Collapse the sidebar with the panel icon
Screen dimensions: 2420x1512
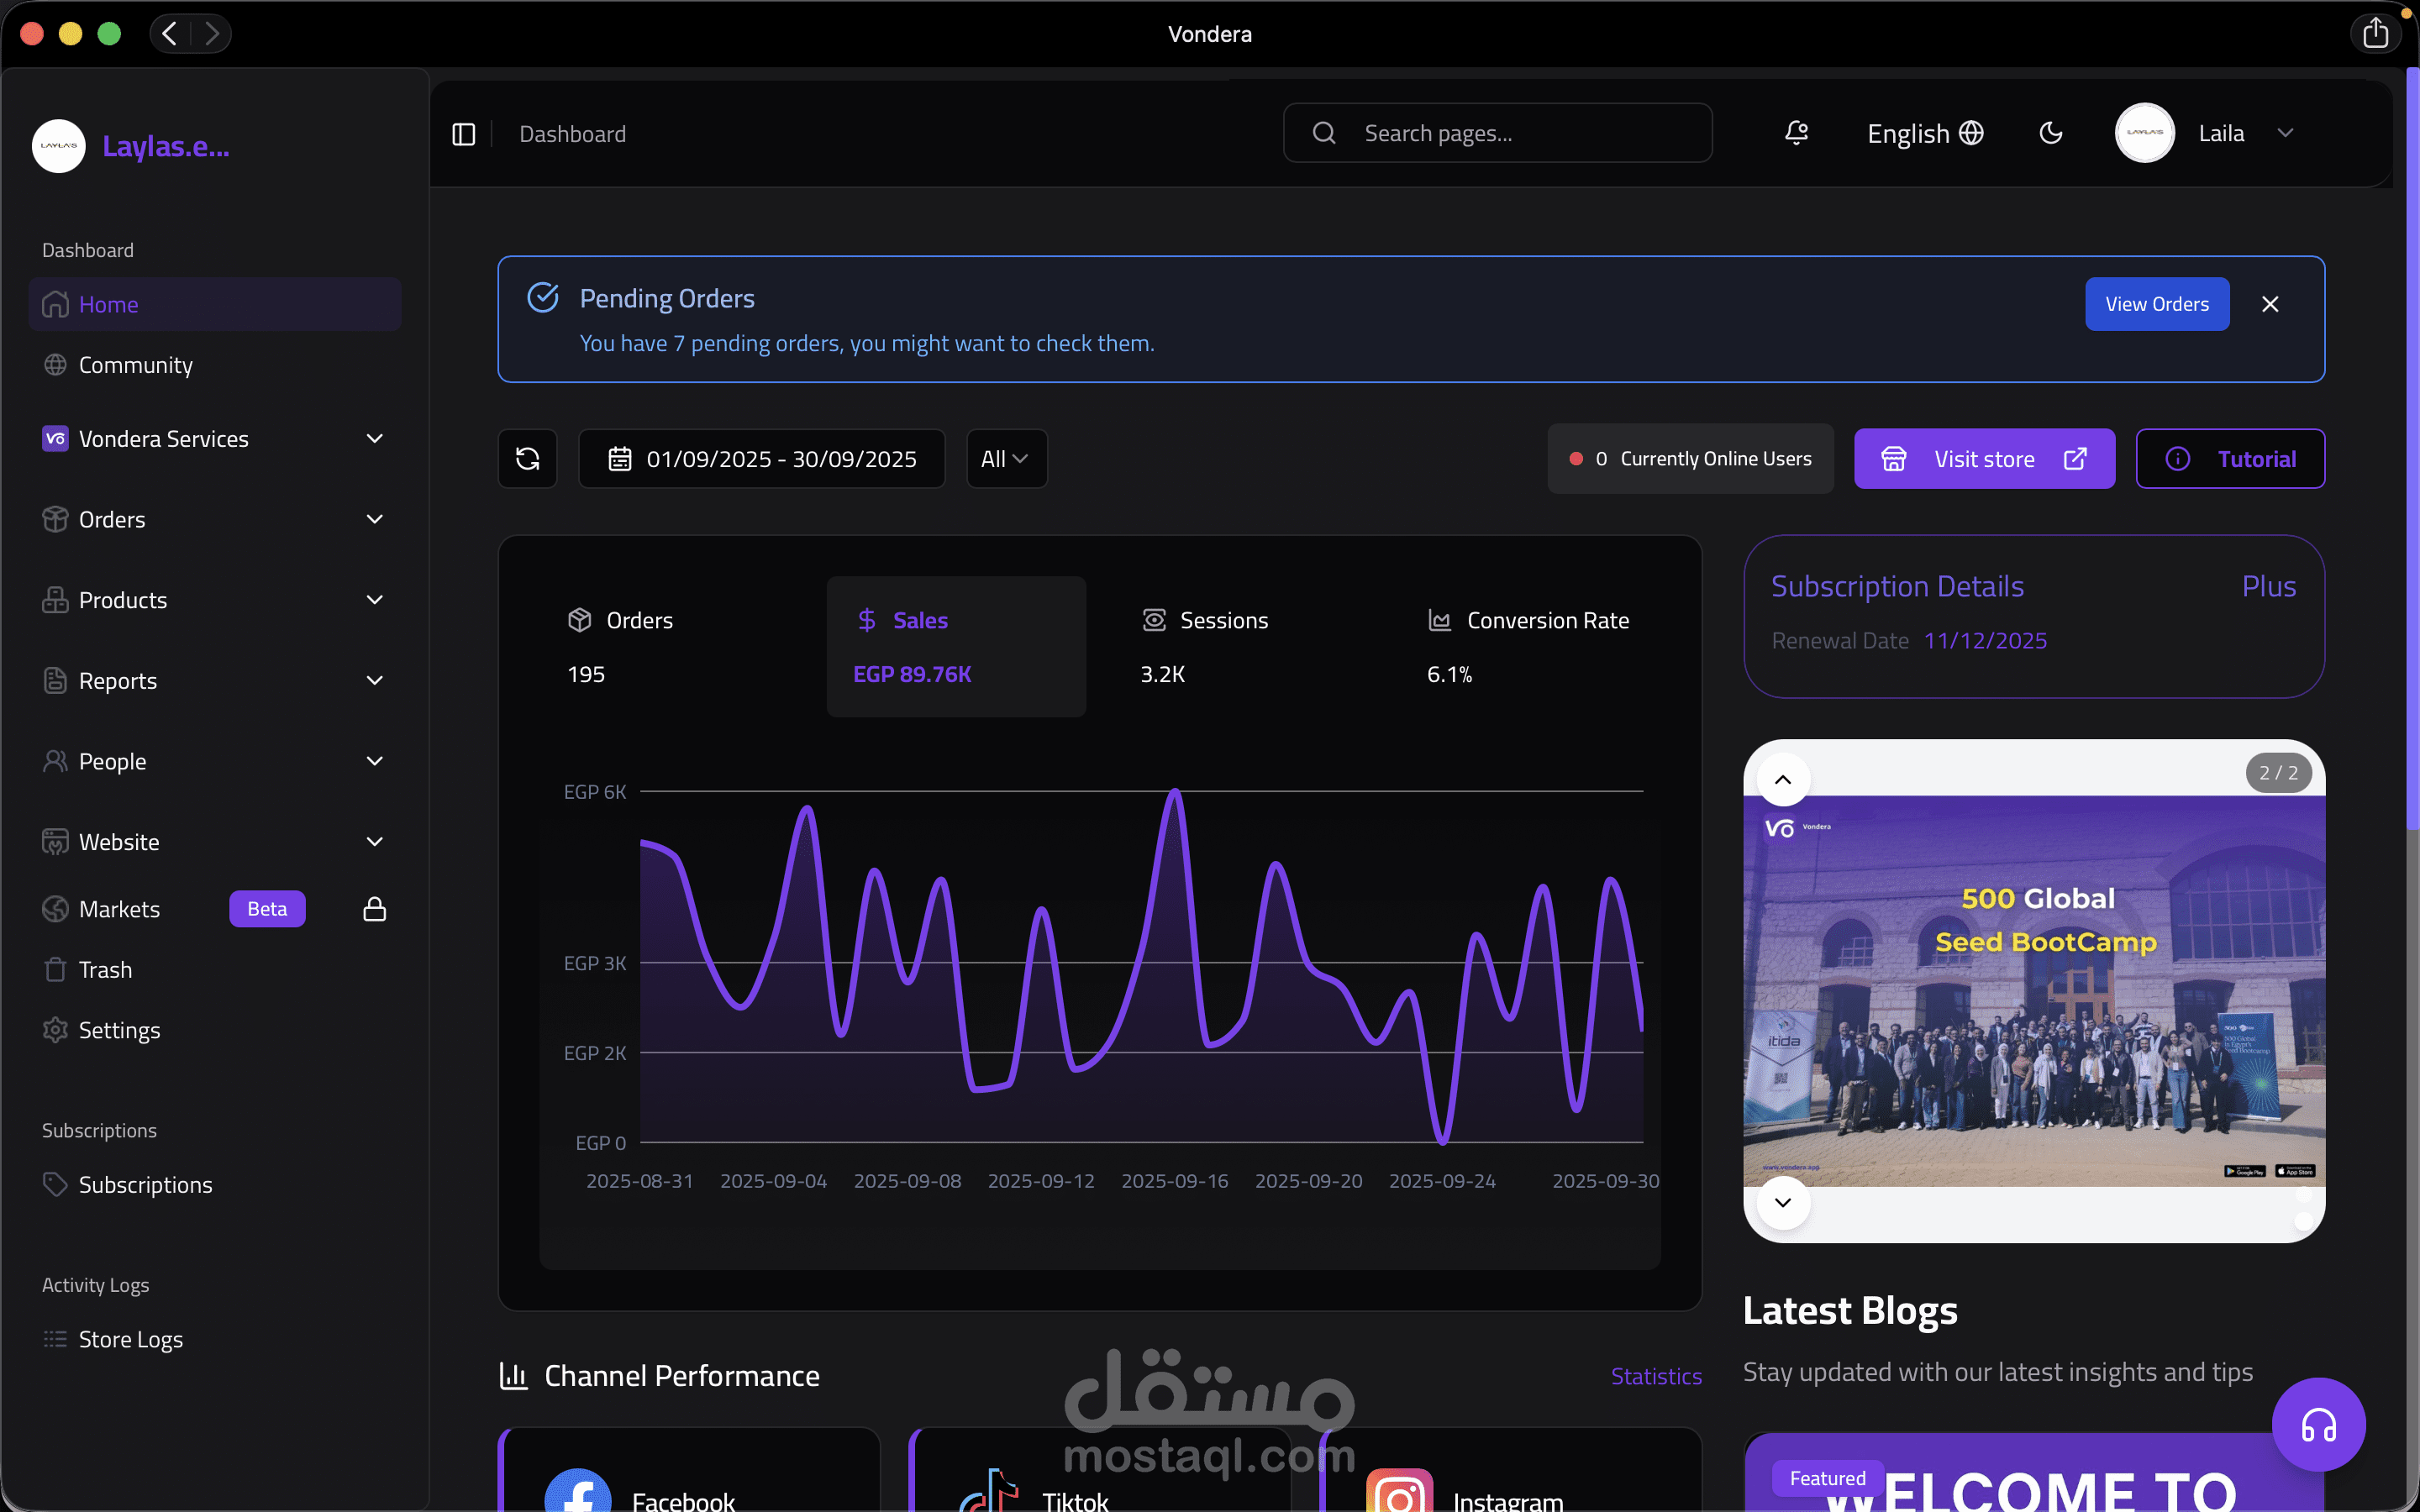point(463,133)
